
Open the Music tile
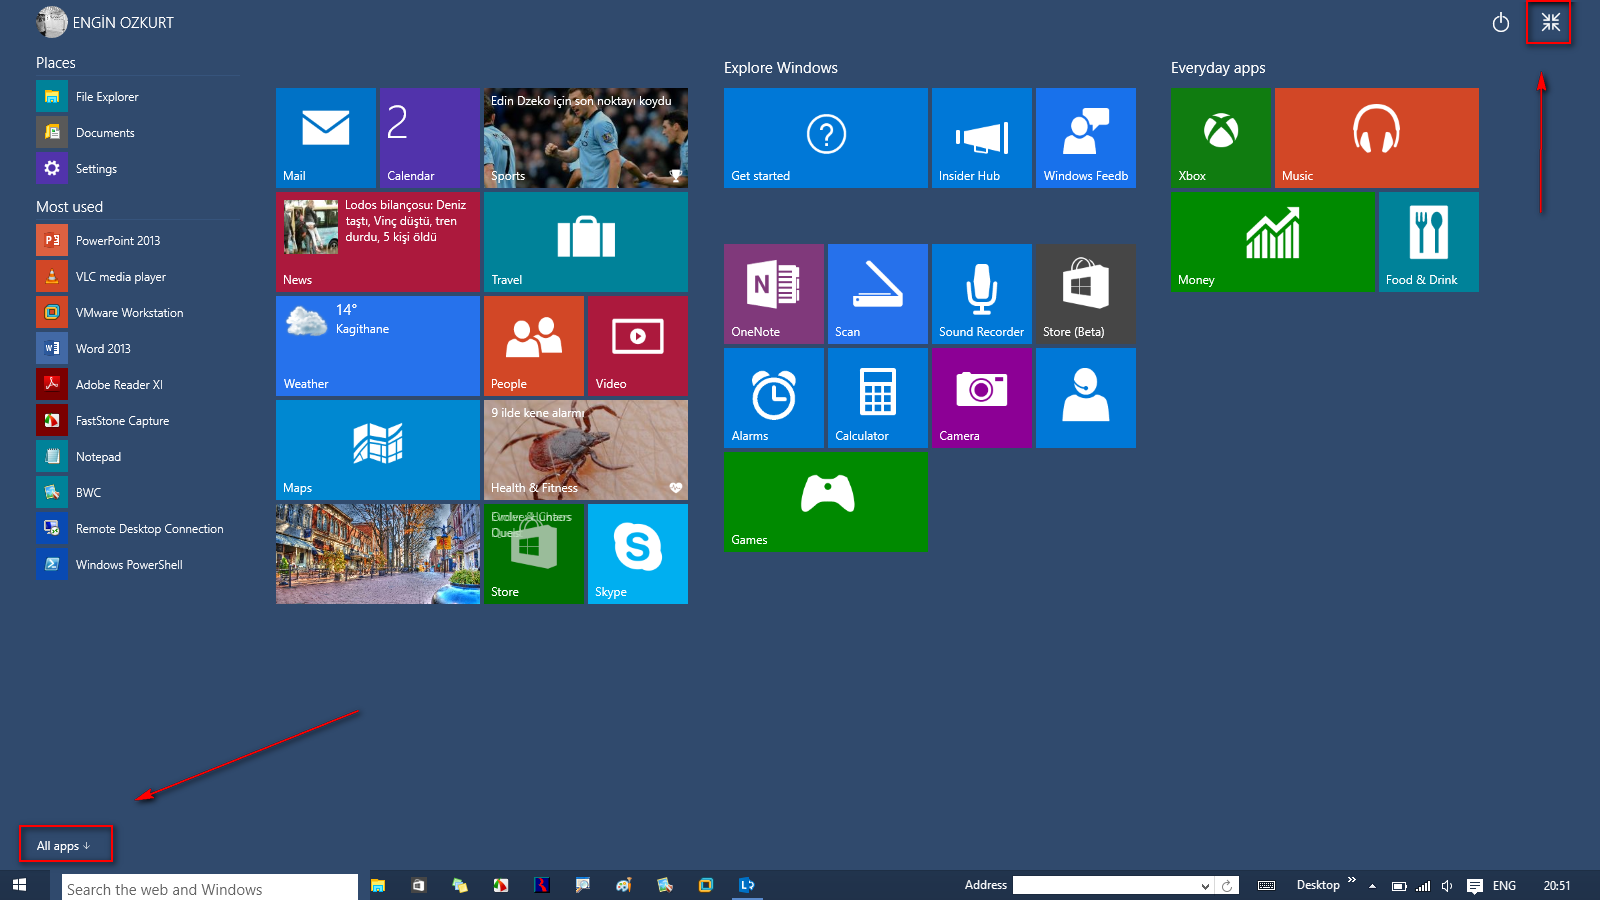coord(1377,138)
